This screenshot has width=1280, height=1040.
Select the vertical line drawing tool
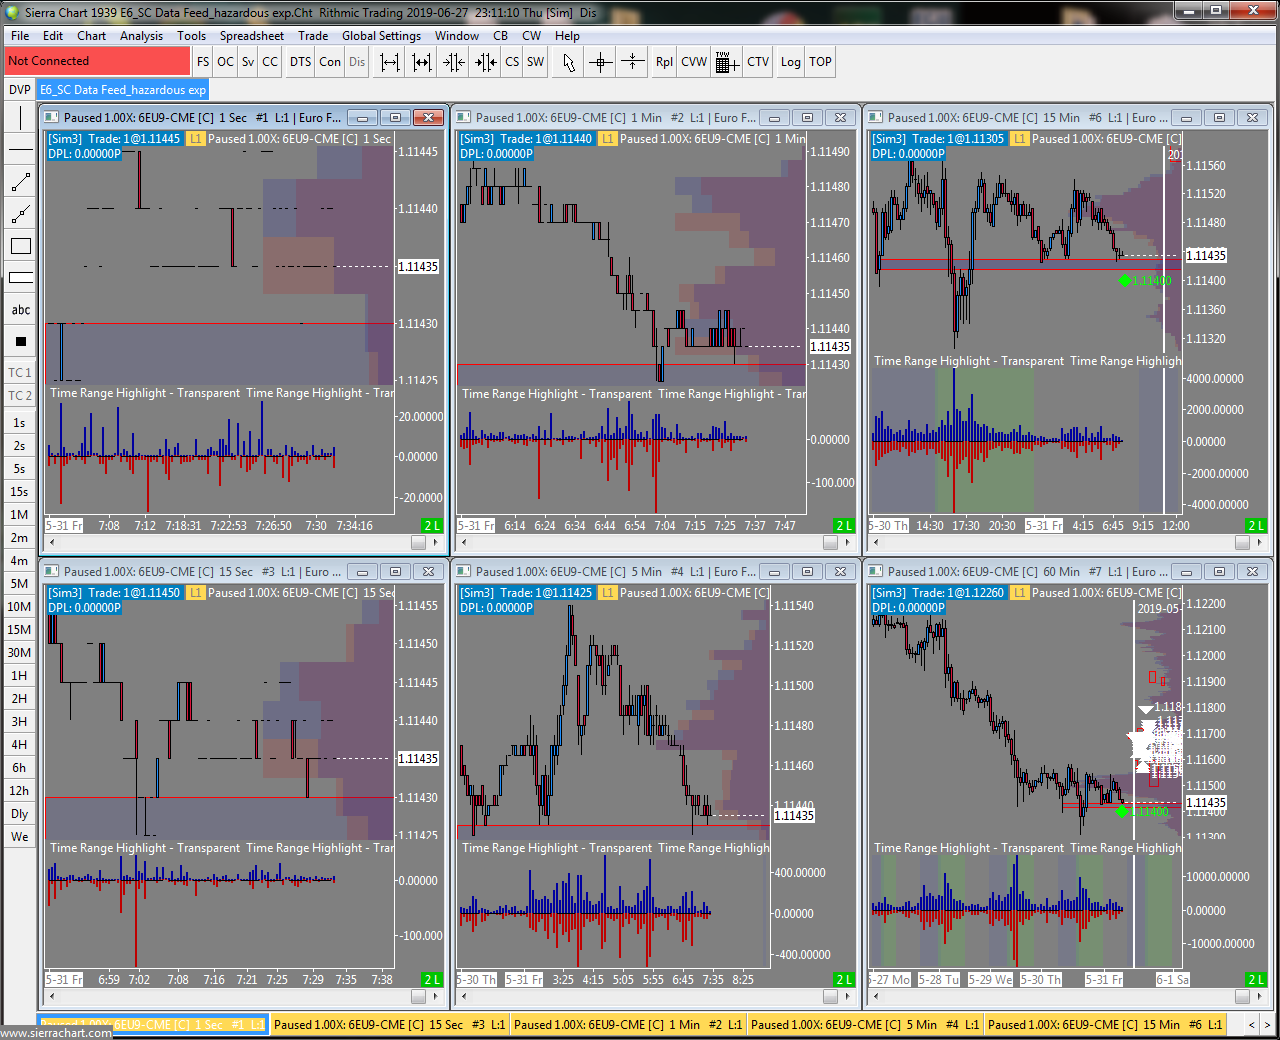[x=20, y=118]
